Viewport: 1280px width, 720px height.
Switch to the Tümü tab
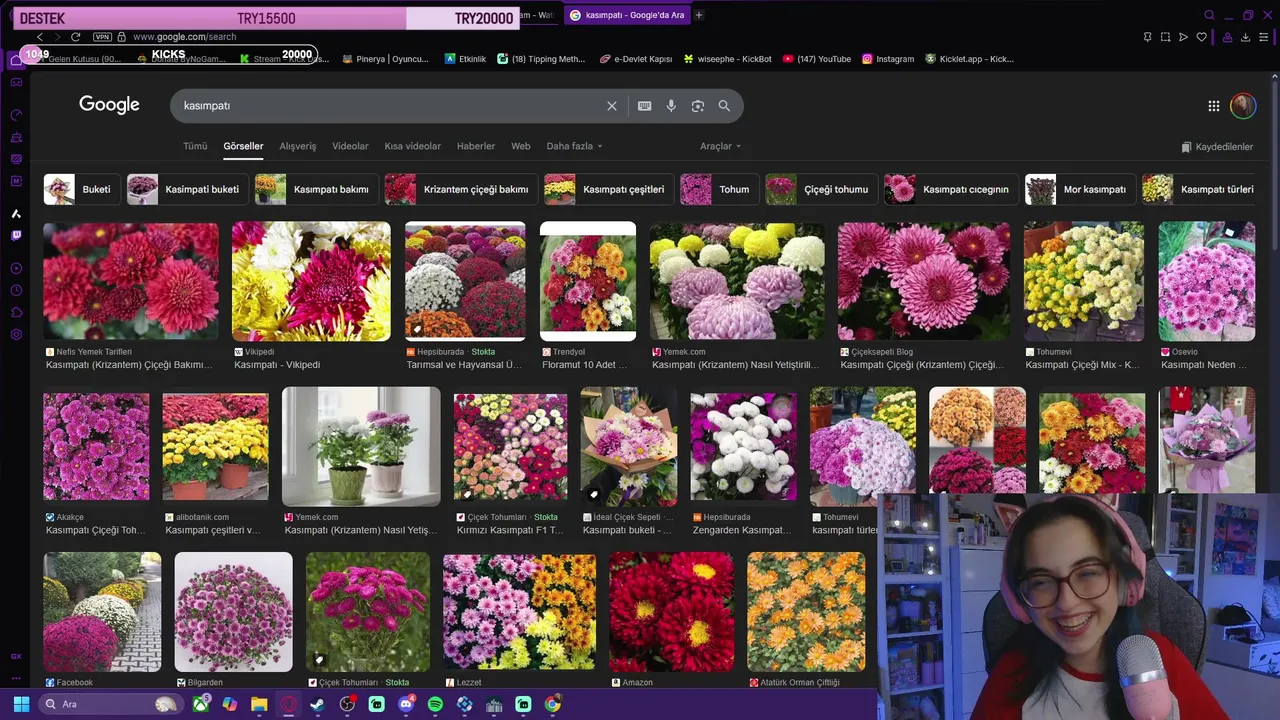tap(195, 146)
